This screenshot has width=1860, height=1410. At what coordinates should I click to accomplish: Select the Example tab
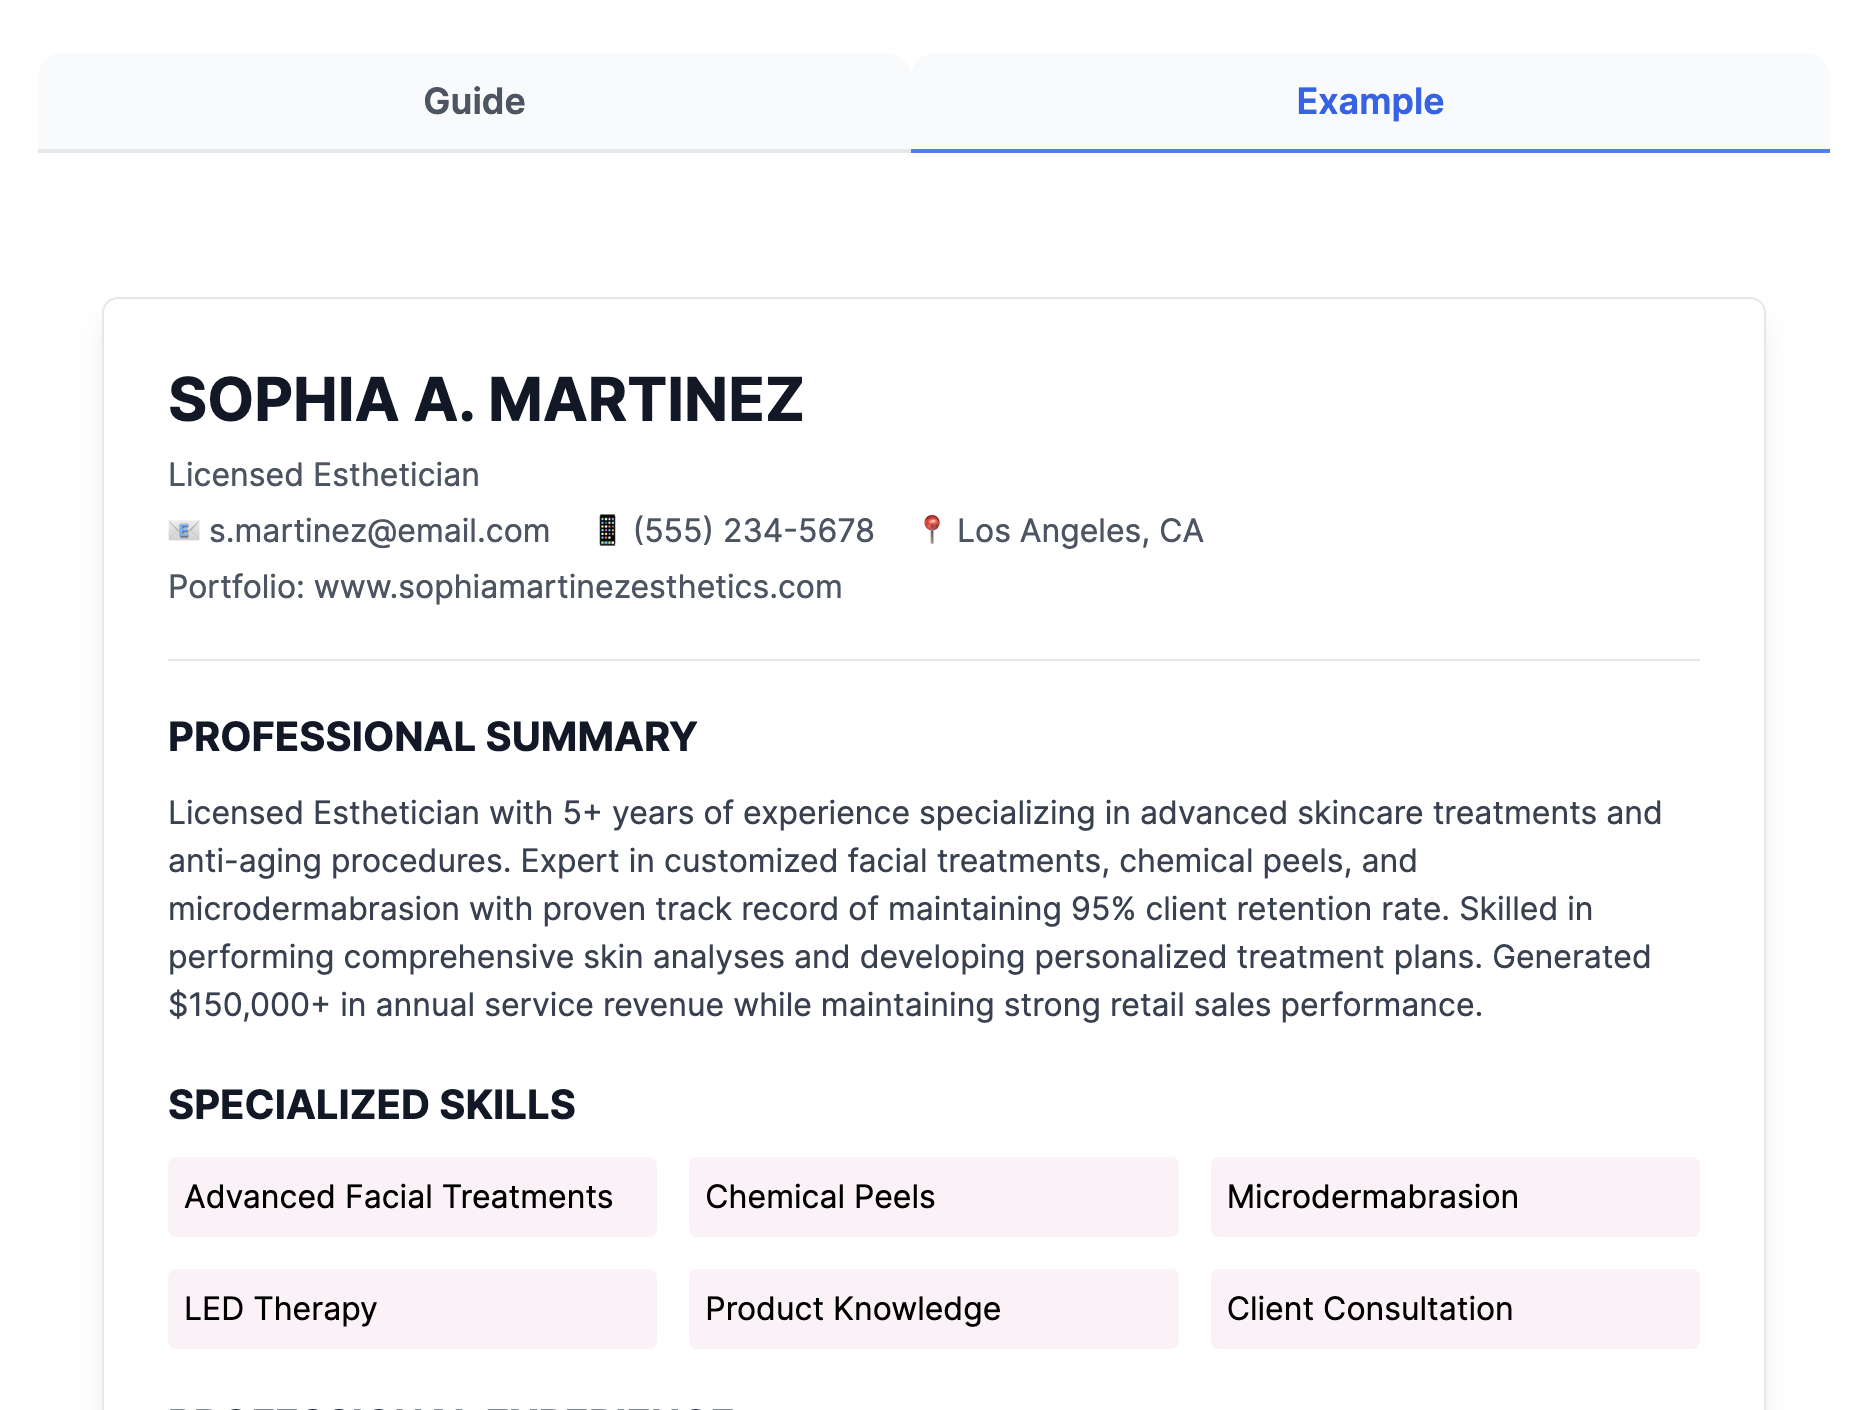pyautogui.click(x=1369, y=102)
